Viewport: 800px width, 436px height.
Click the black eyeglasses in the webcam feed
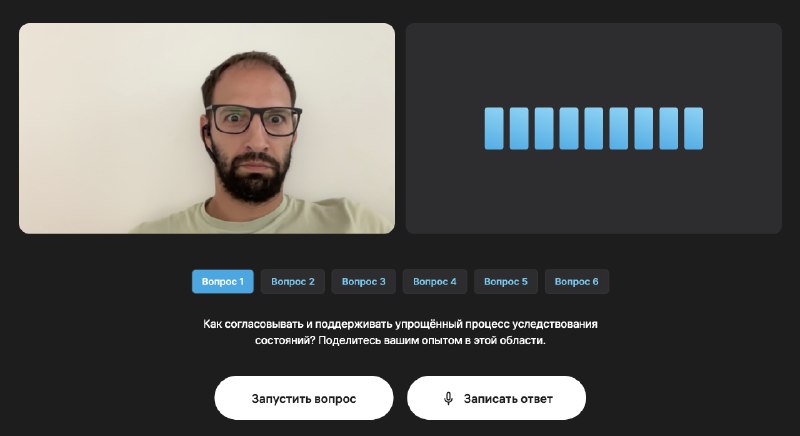[254, 120]
